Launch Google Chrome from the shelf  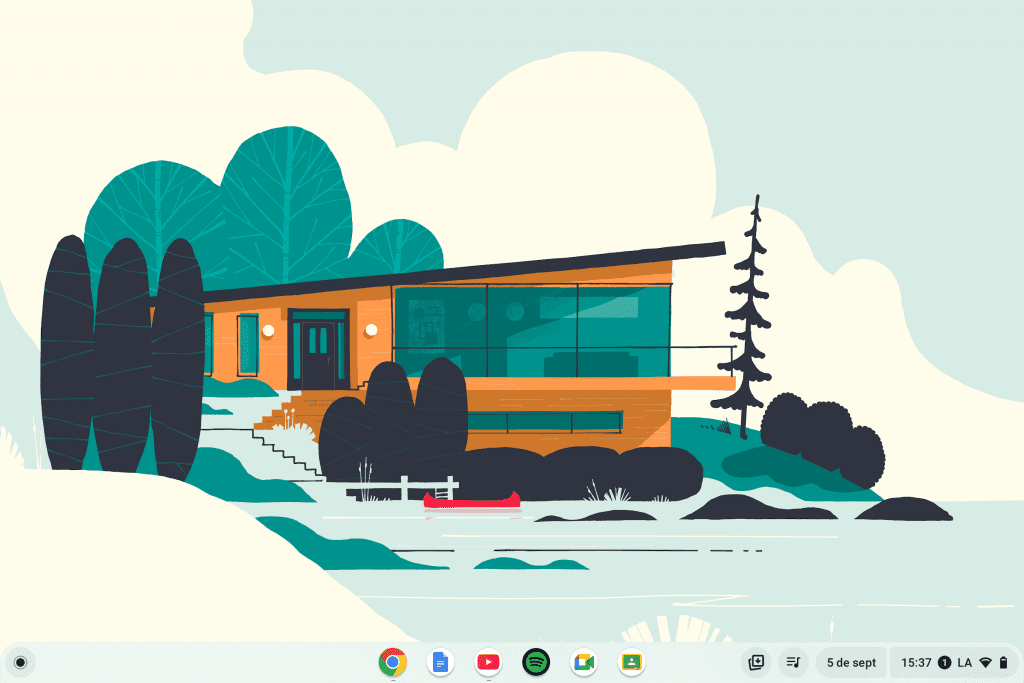point(392,662)
